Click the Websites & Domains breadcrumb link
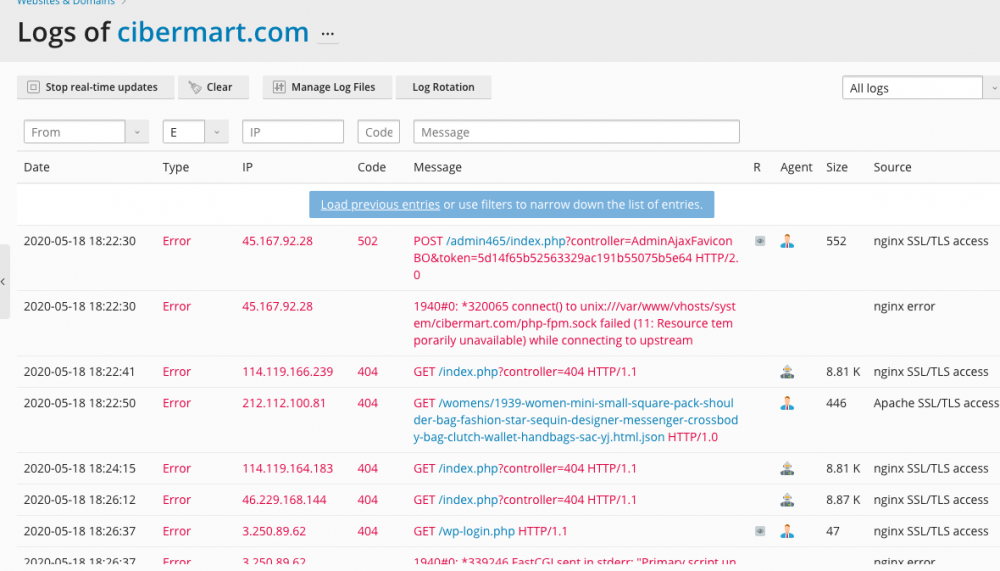This screenshot has height=571, width=1000. click(66, 3)
